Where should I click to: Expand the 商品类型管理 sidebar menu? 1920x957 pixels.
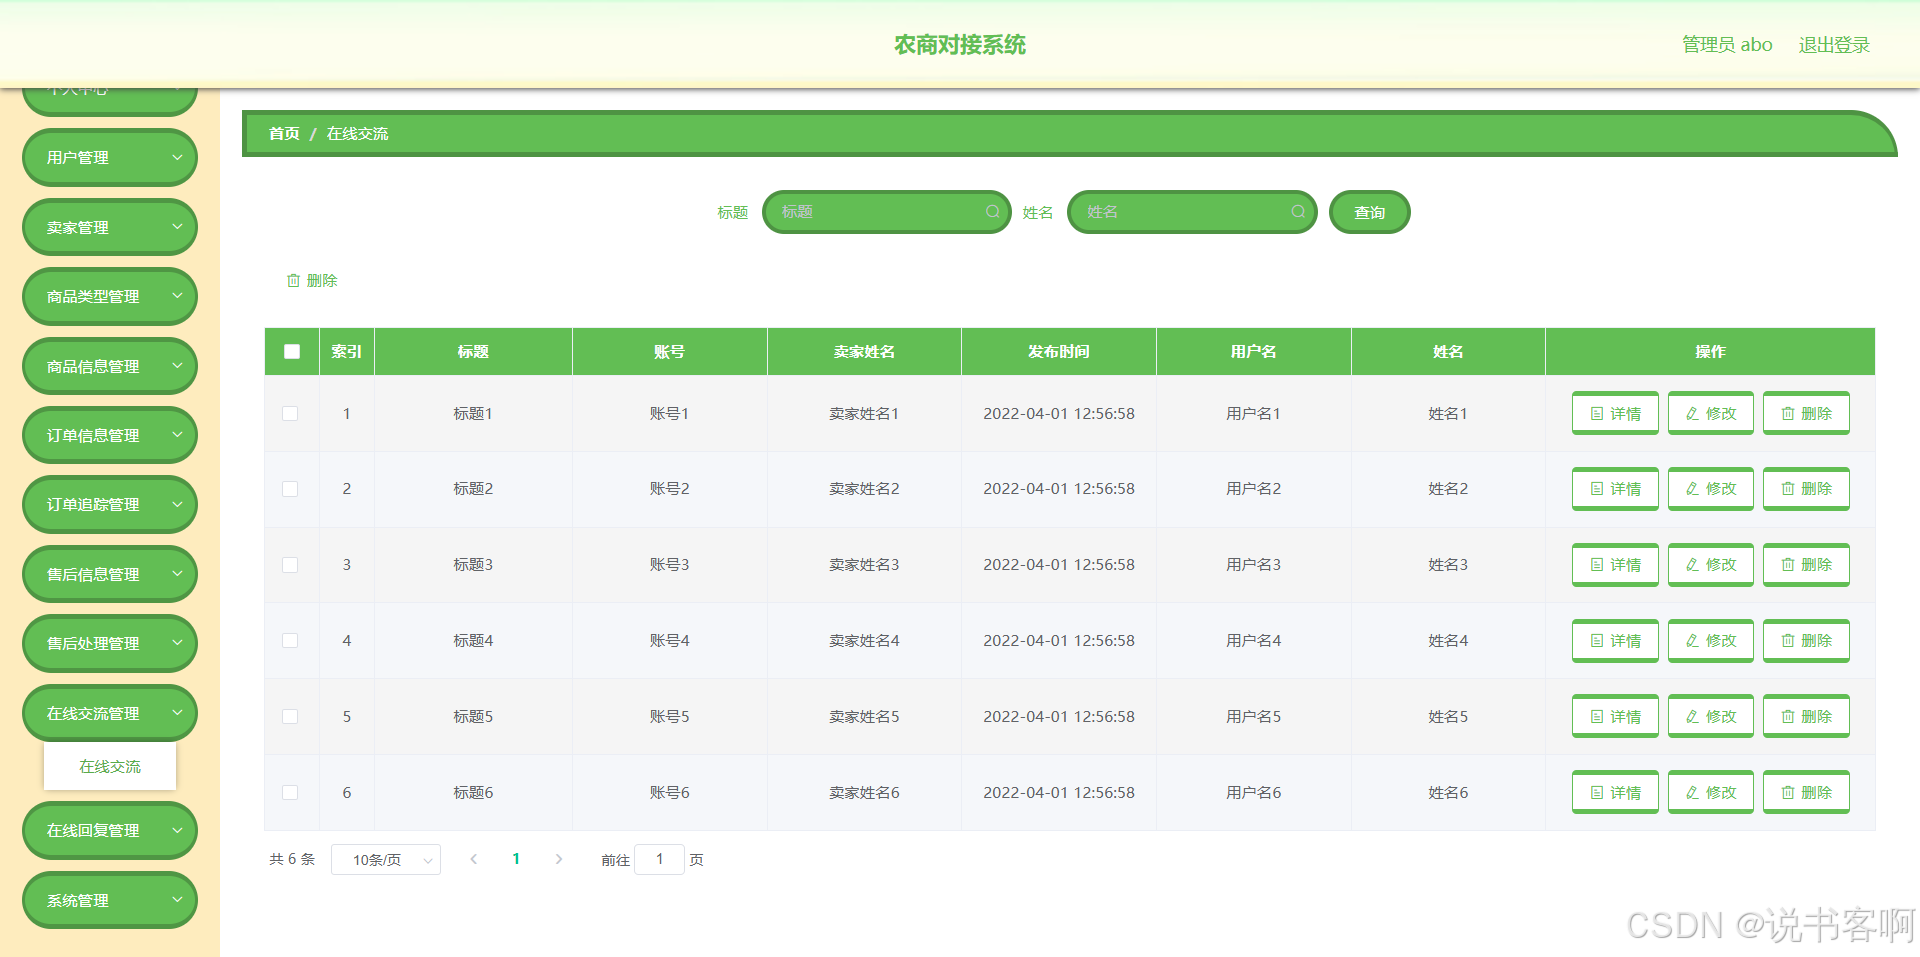pos(110,296)
